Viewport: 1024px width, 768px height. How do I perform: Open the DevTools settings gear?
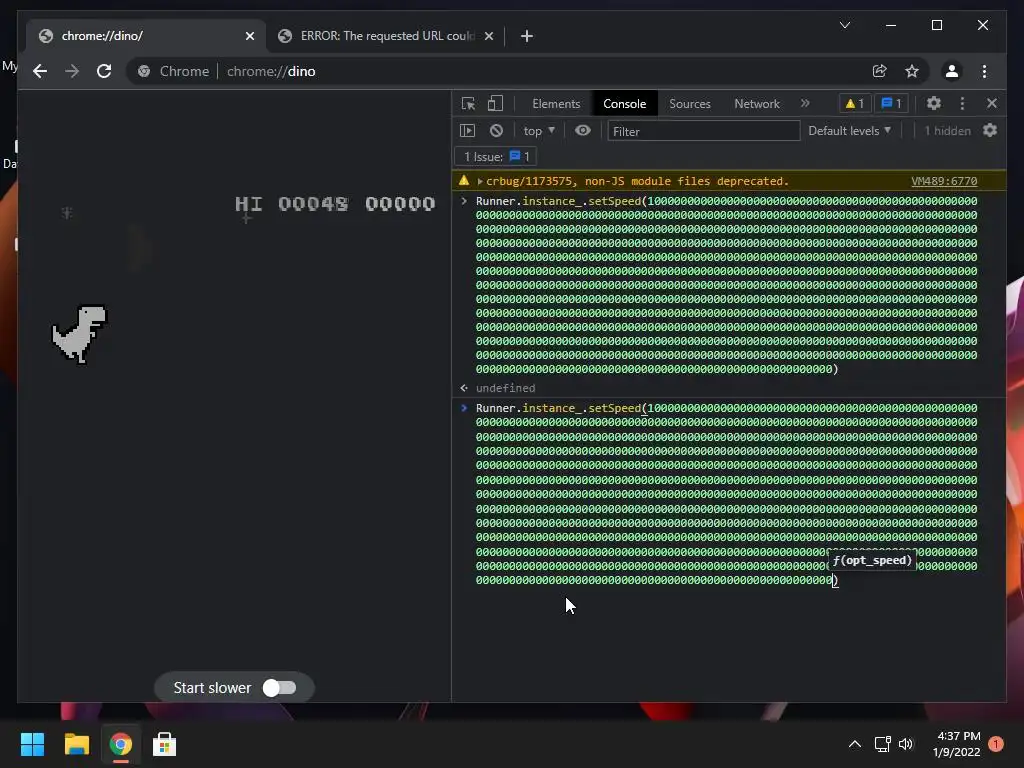pos(934,103)
